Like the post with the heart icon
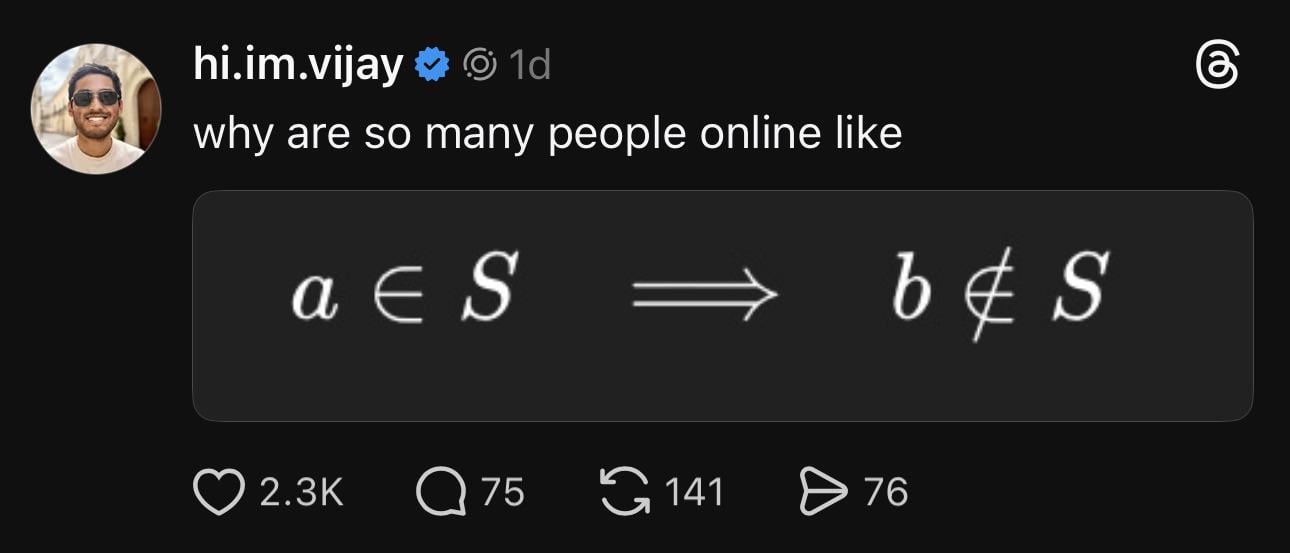Screen dimensions: 1290x553 pos(218,491)
